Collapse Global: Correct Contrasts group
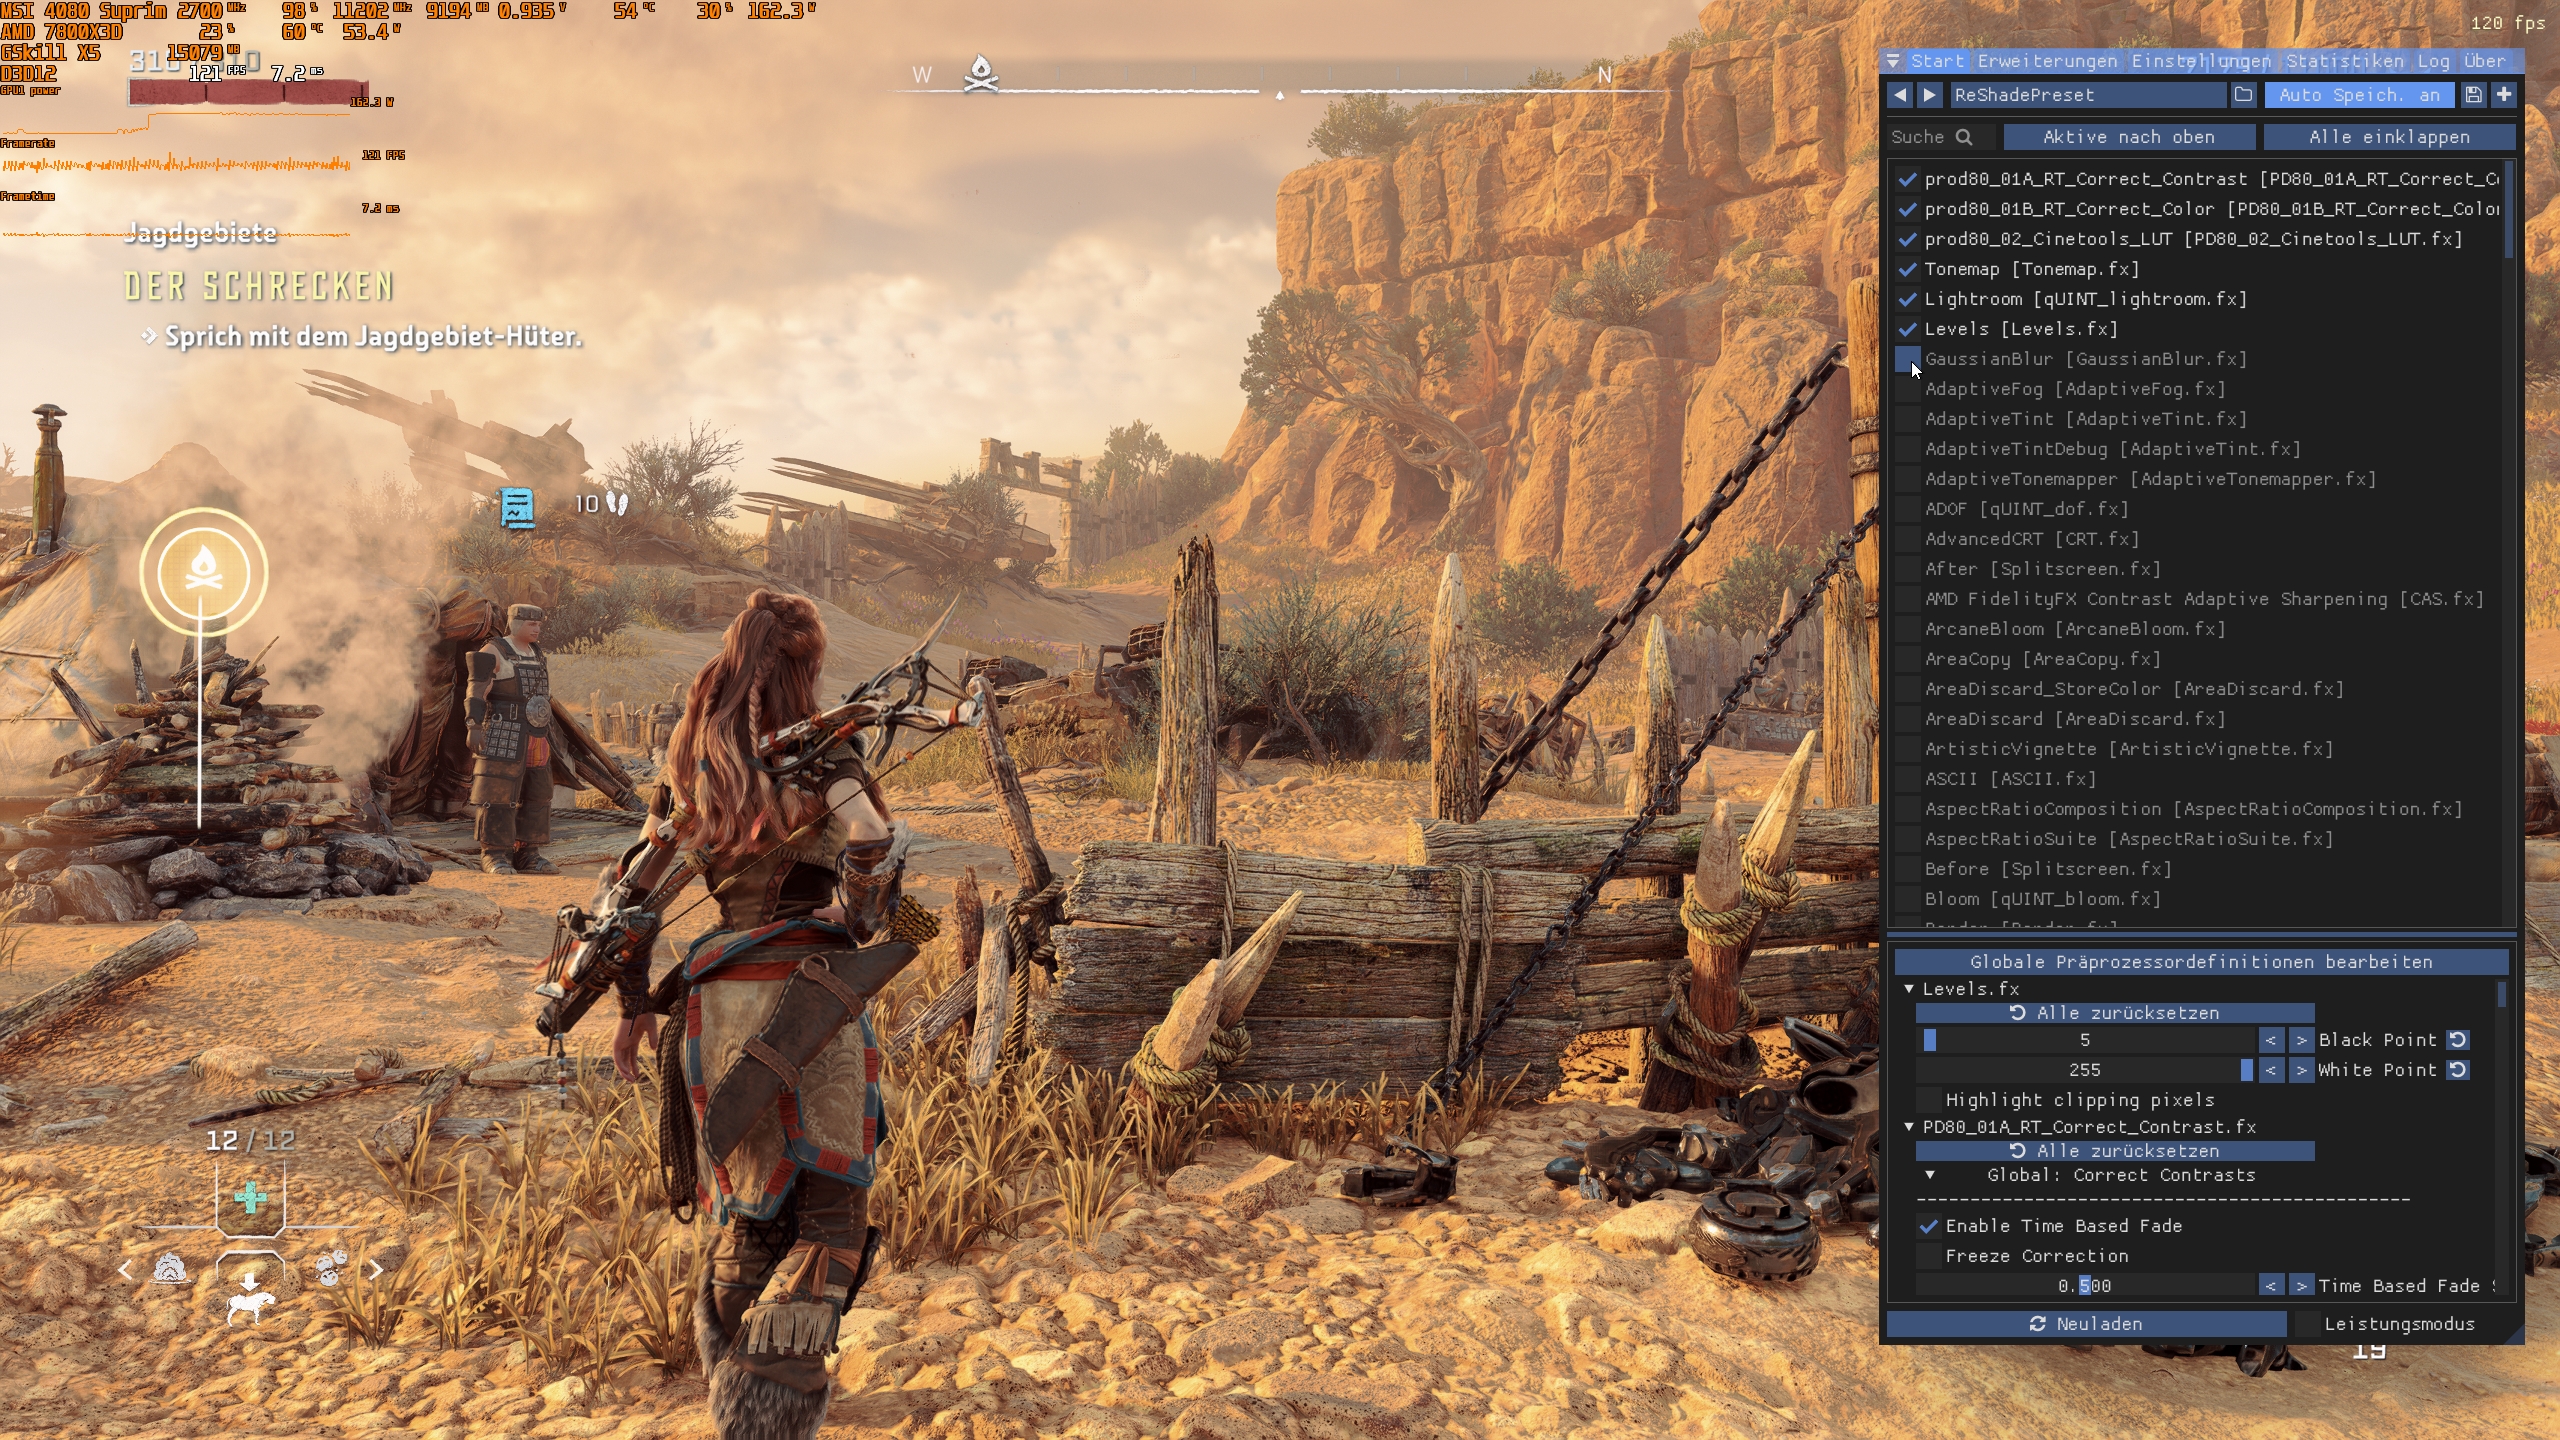Image resolution: width=2560 pixels, height=1440 pixels. [1930, 1175]
